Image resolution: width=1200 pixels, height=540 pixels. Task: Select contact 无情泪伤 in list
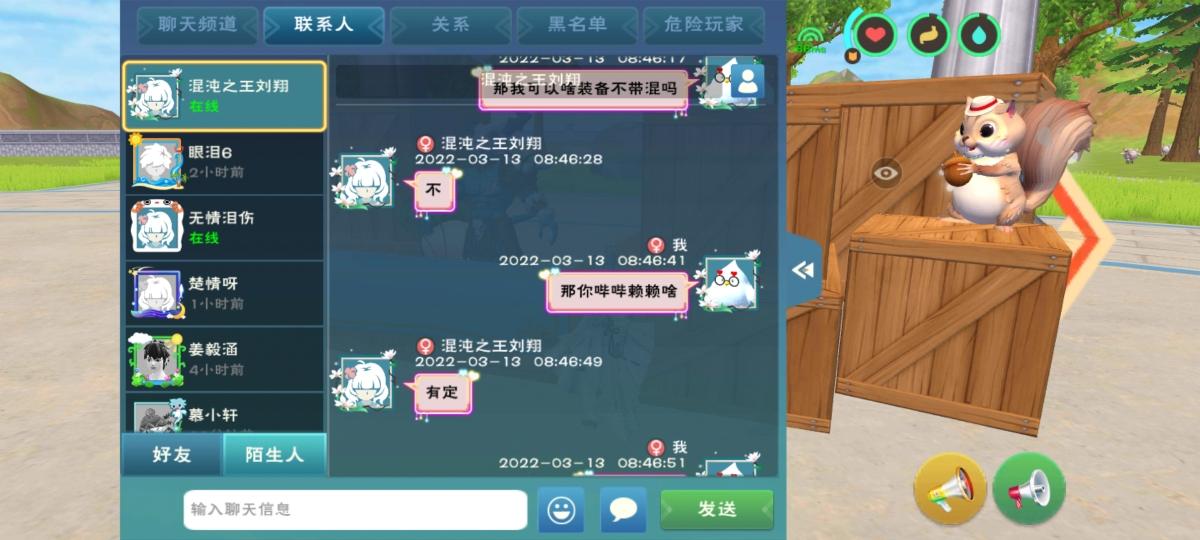[224, 228]
